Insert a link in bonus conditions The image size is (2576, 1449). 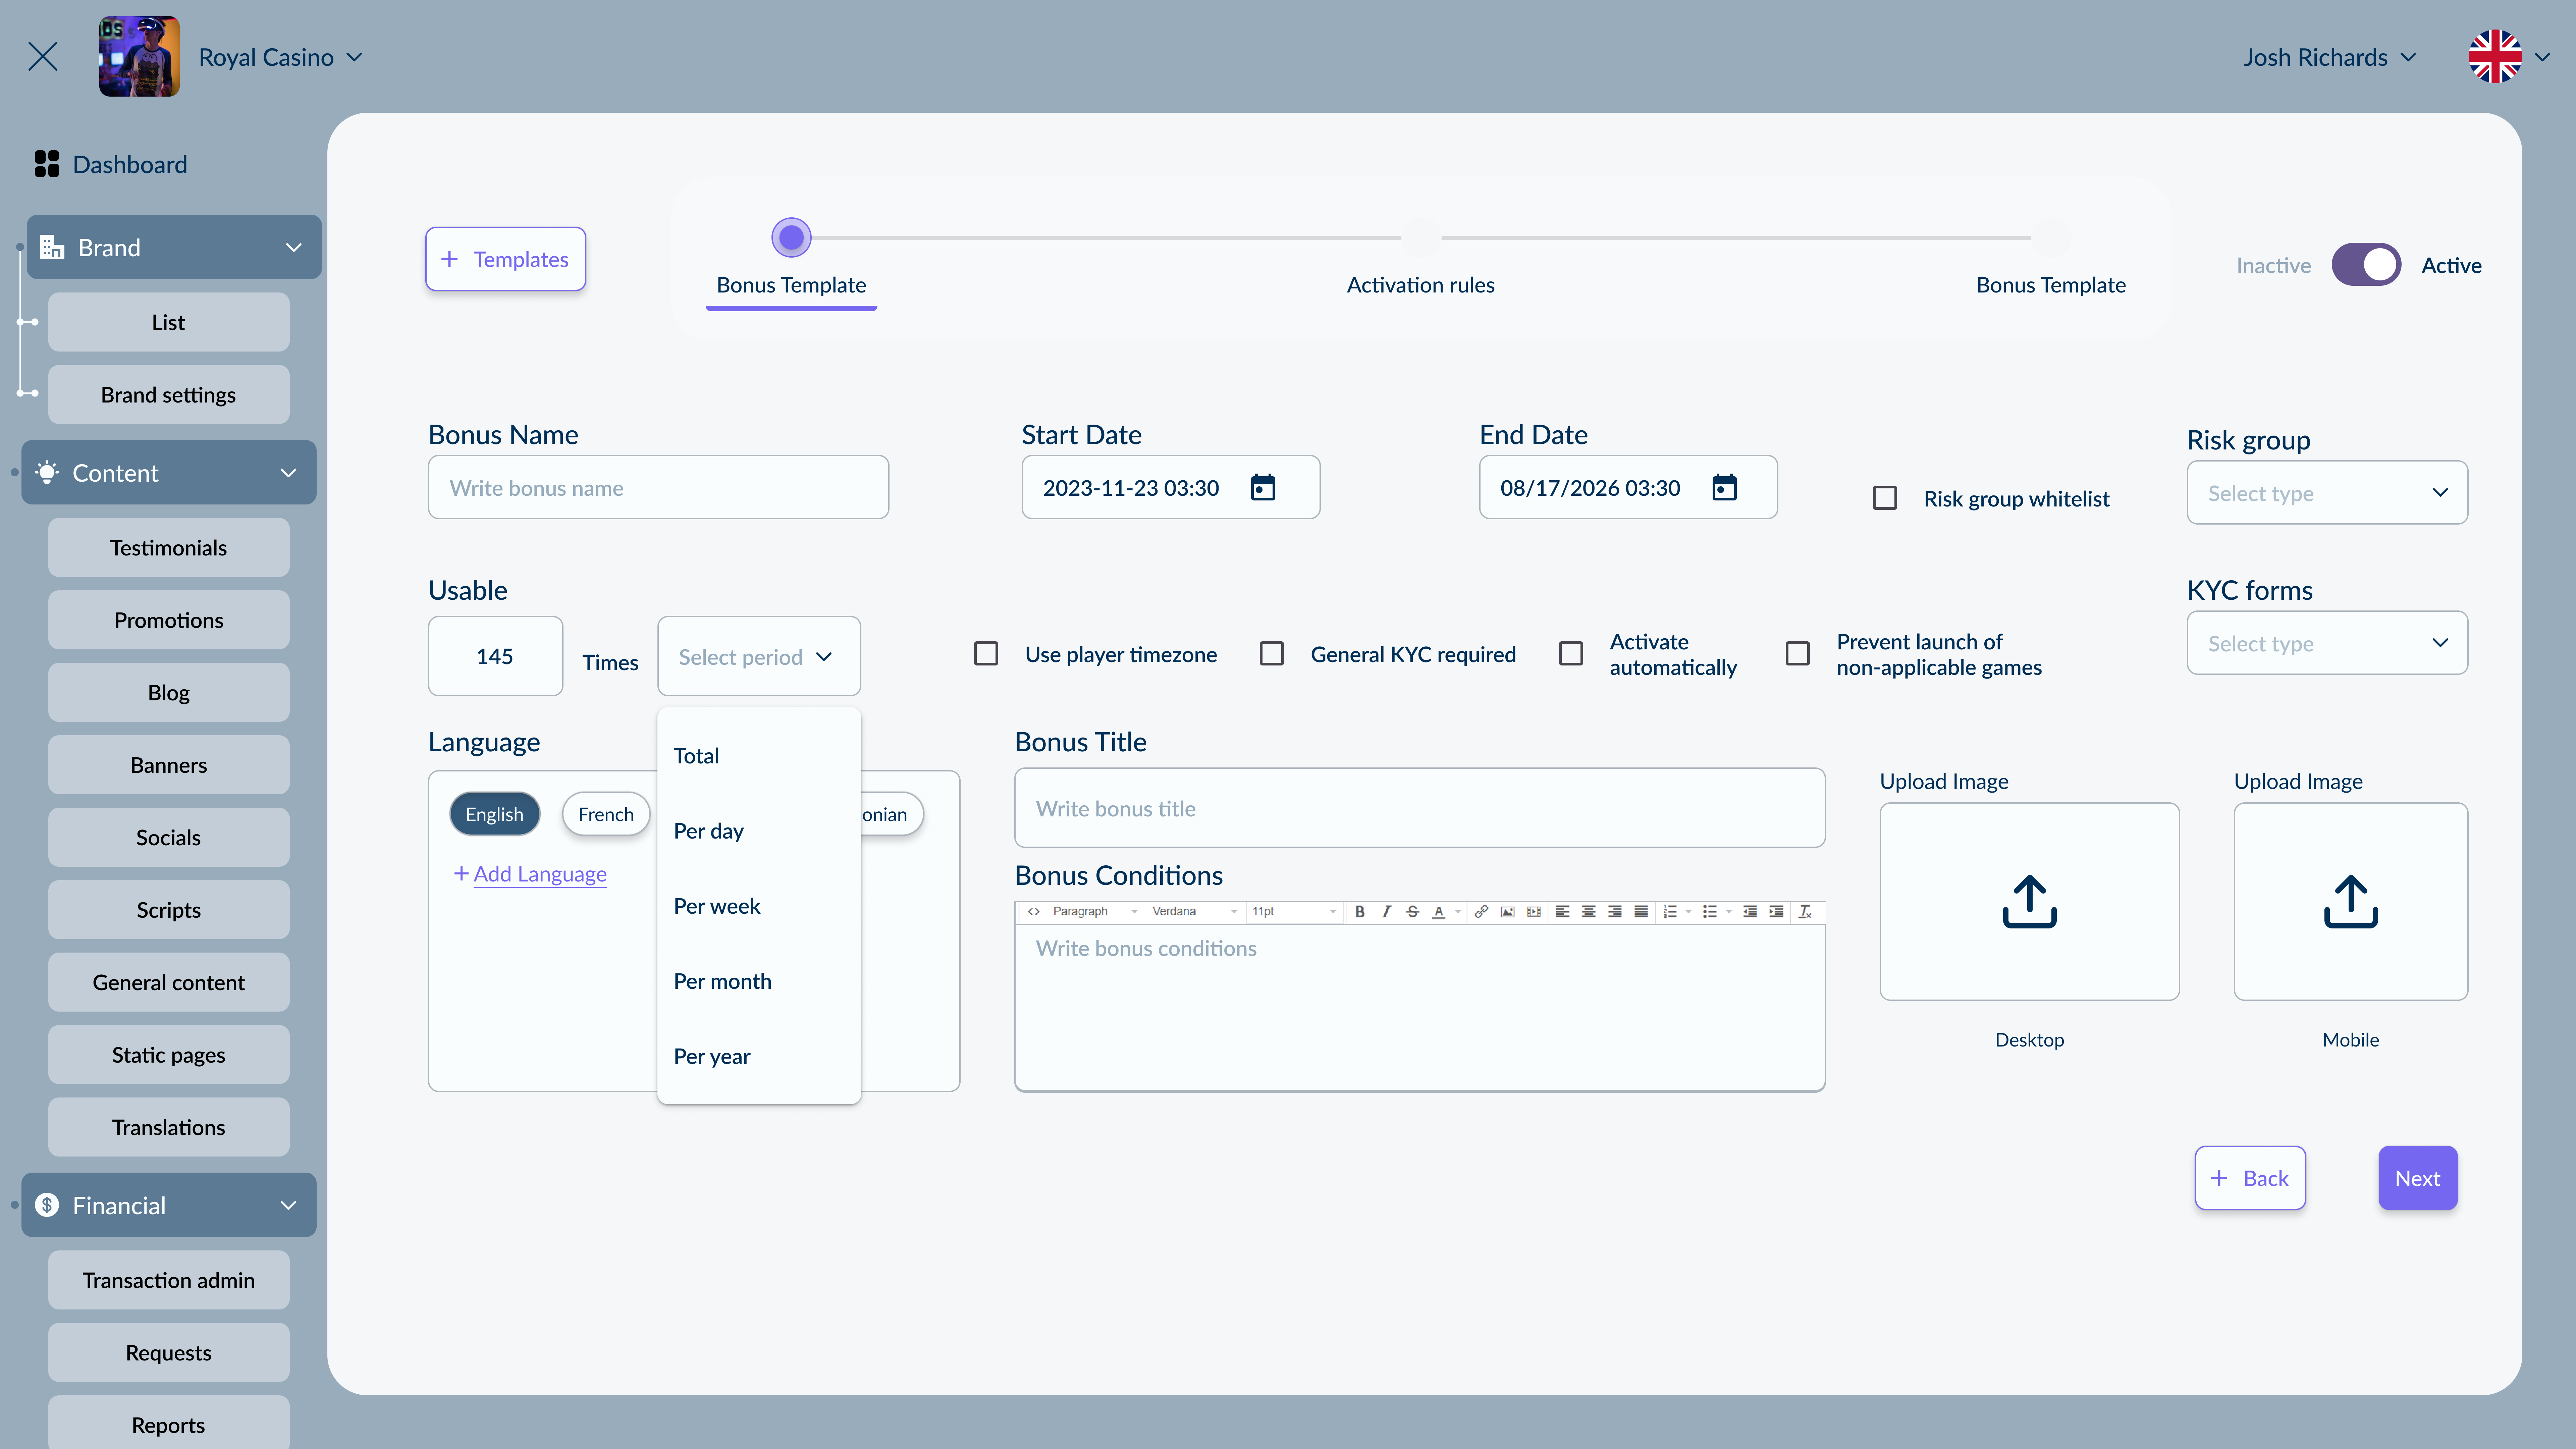coord(1482,911)
